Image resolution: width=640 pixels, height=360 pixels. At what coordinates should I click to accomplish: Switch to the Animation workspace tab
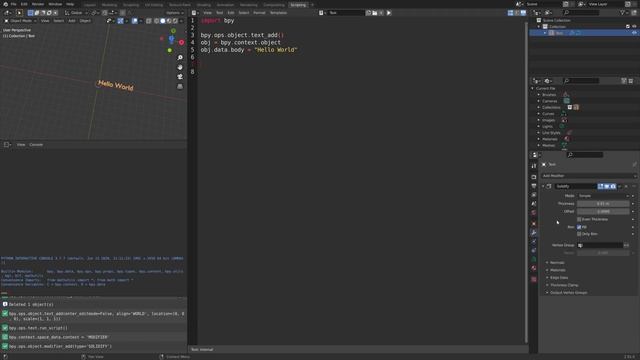[225, 5]
